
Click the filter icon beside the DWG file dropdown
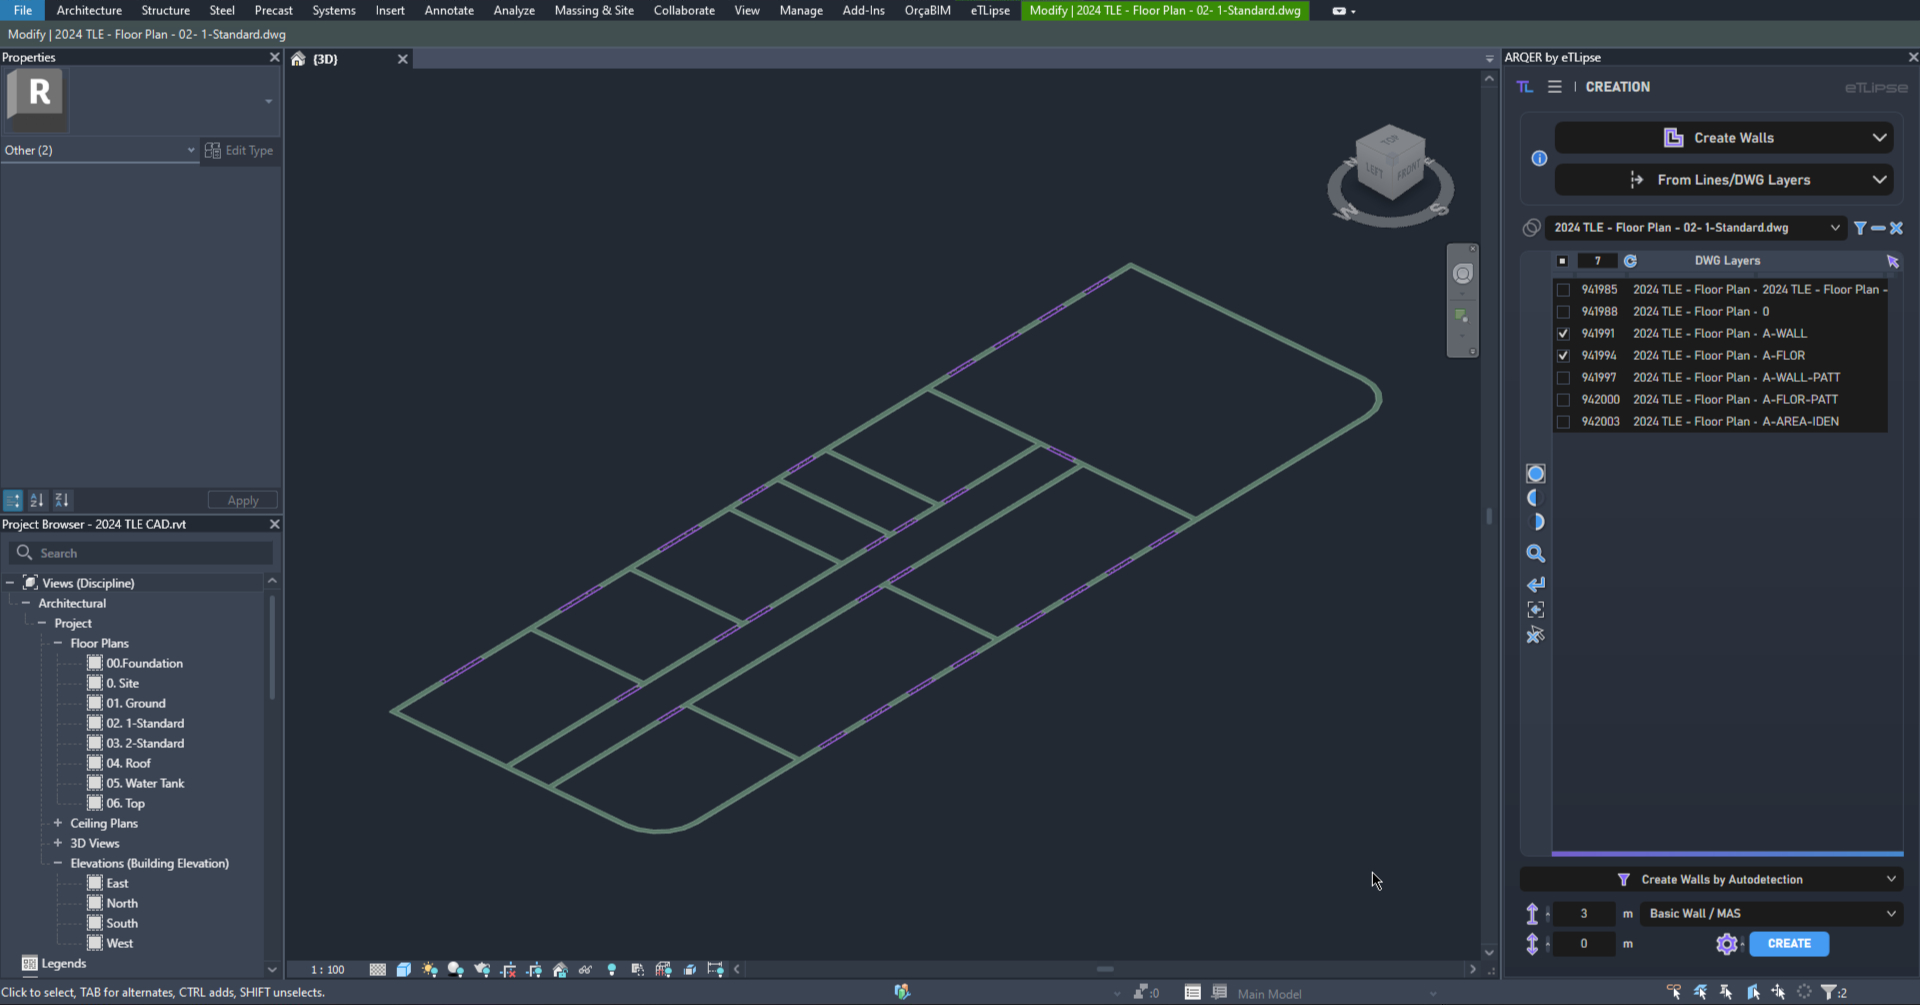[1859, 228]
